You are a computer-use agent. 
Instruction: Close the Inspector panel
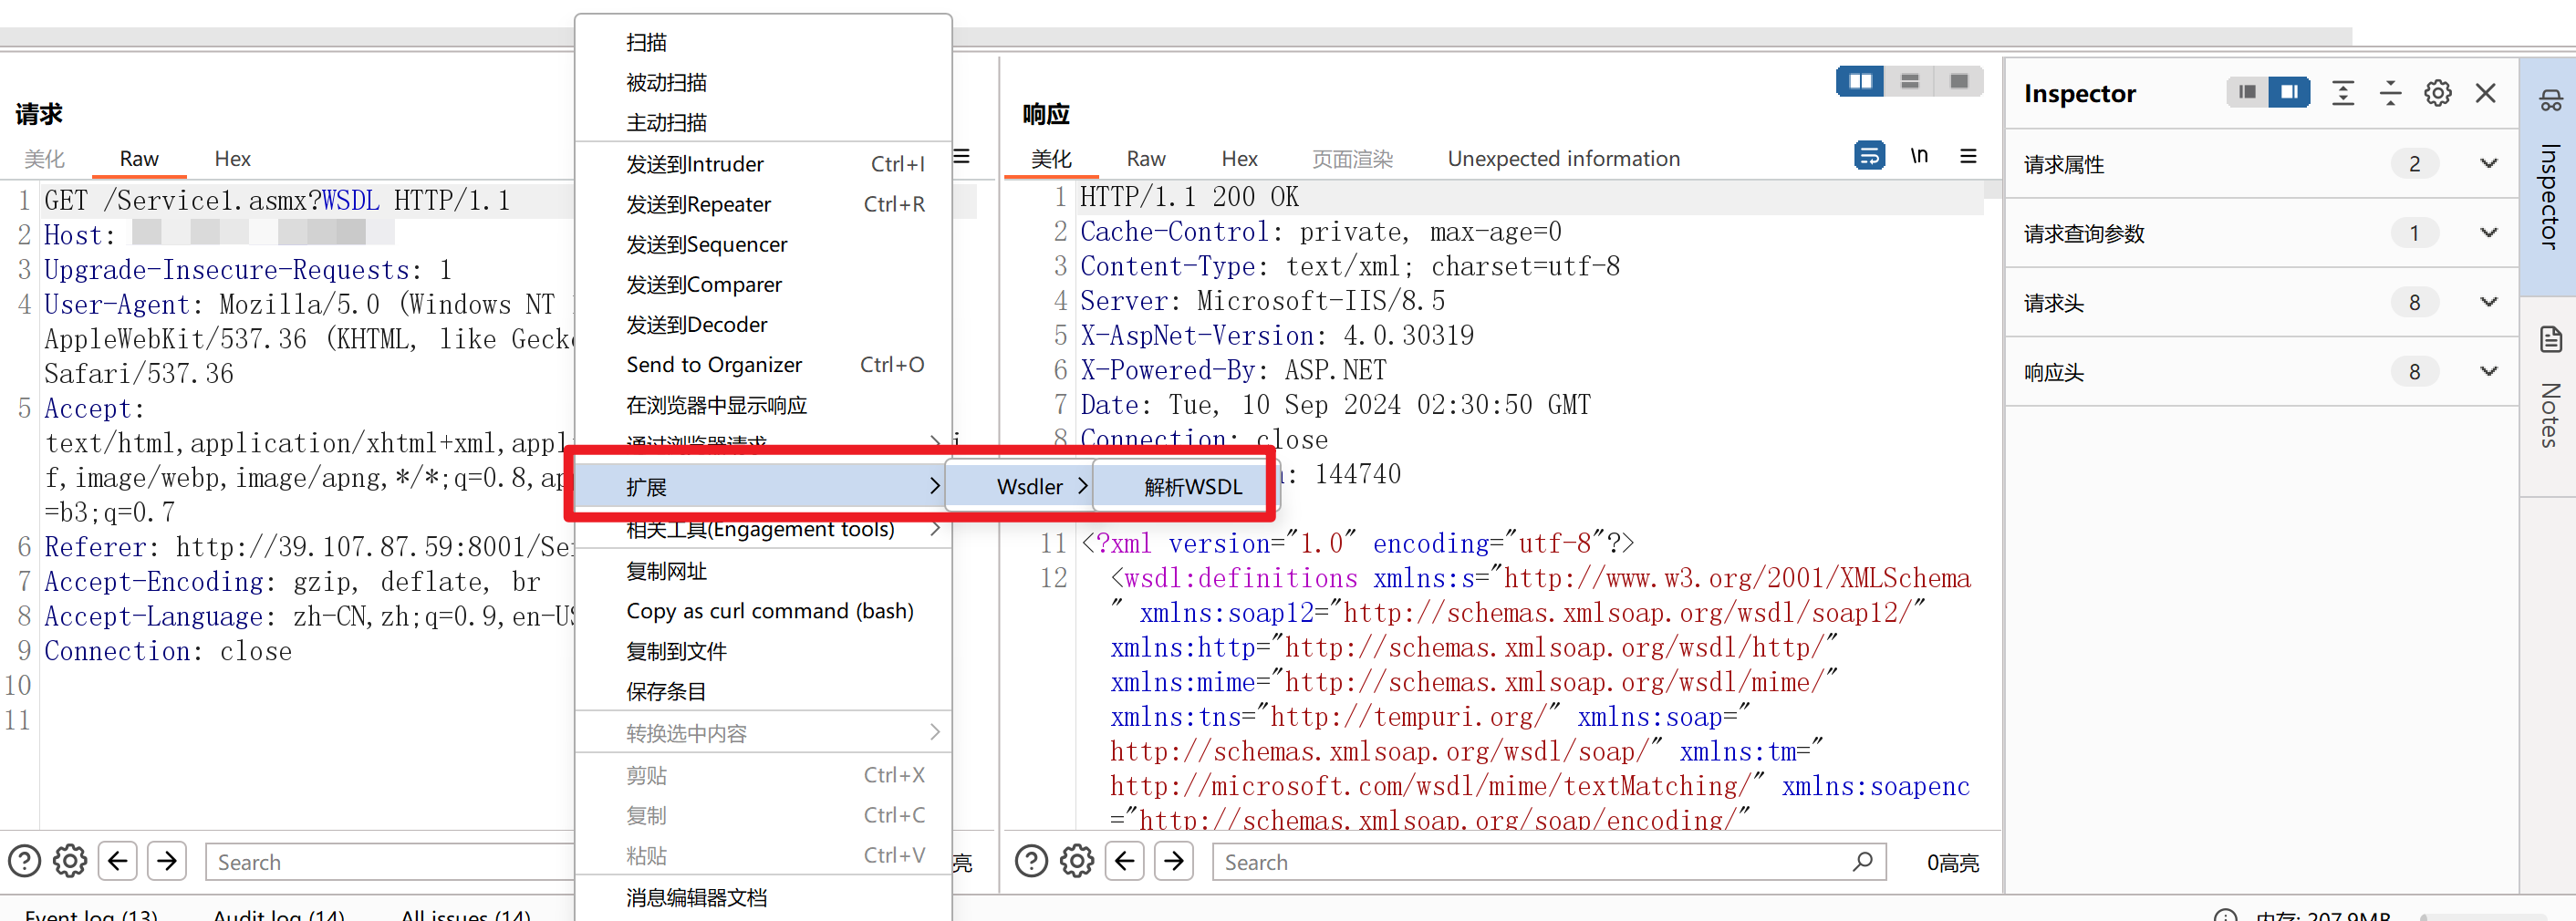(x=2485, y=93)
